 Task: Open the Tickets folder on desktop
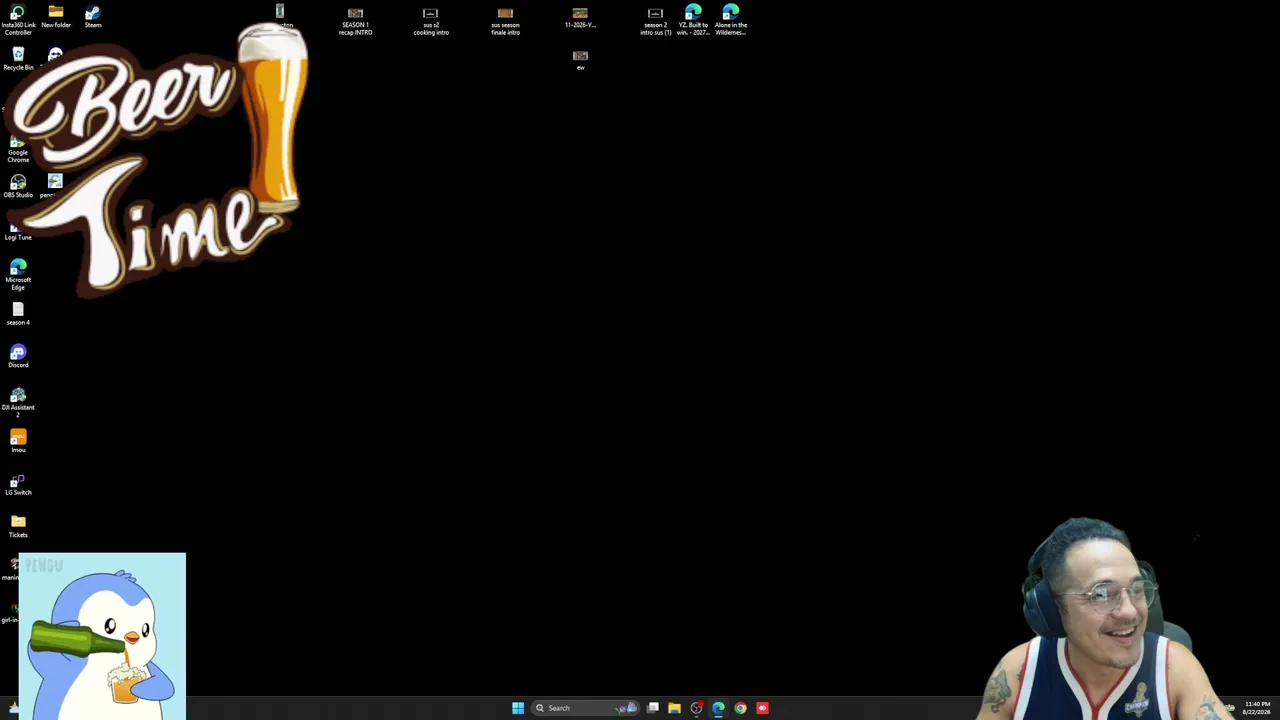[18, 526]
